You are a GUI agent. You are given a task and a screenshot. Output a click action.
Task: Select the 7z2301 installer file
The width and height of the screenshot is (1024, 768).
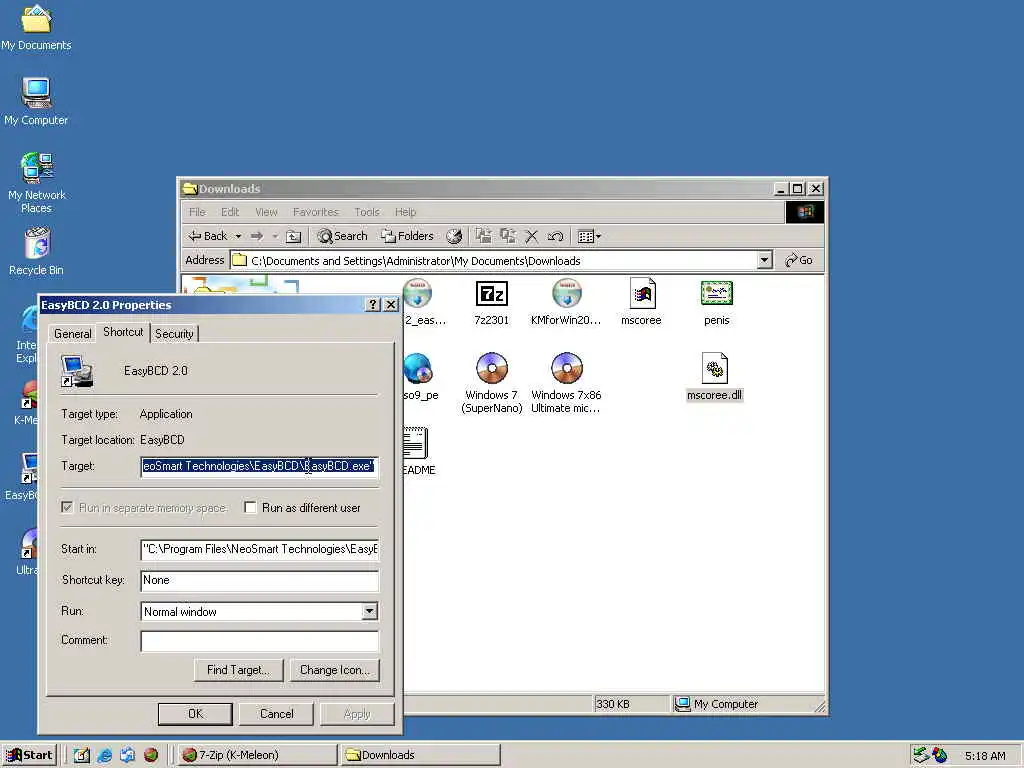pyautogui.click(x=491, y=303)
